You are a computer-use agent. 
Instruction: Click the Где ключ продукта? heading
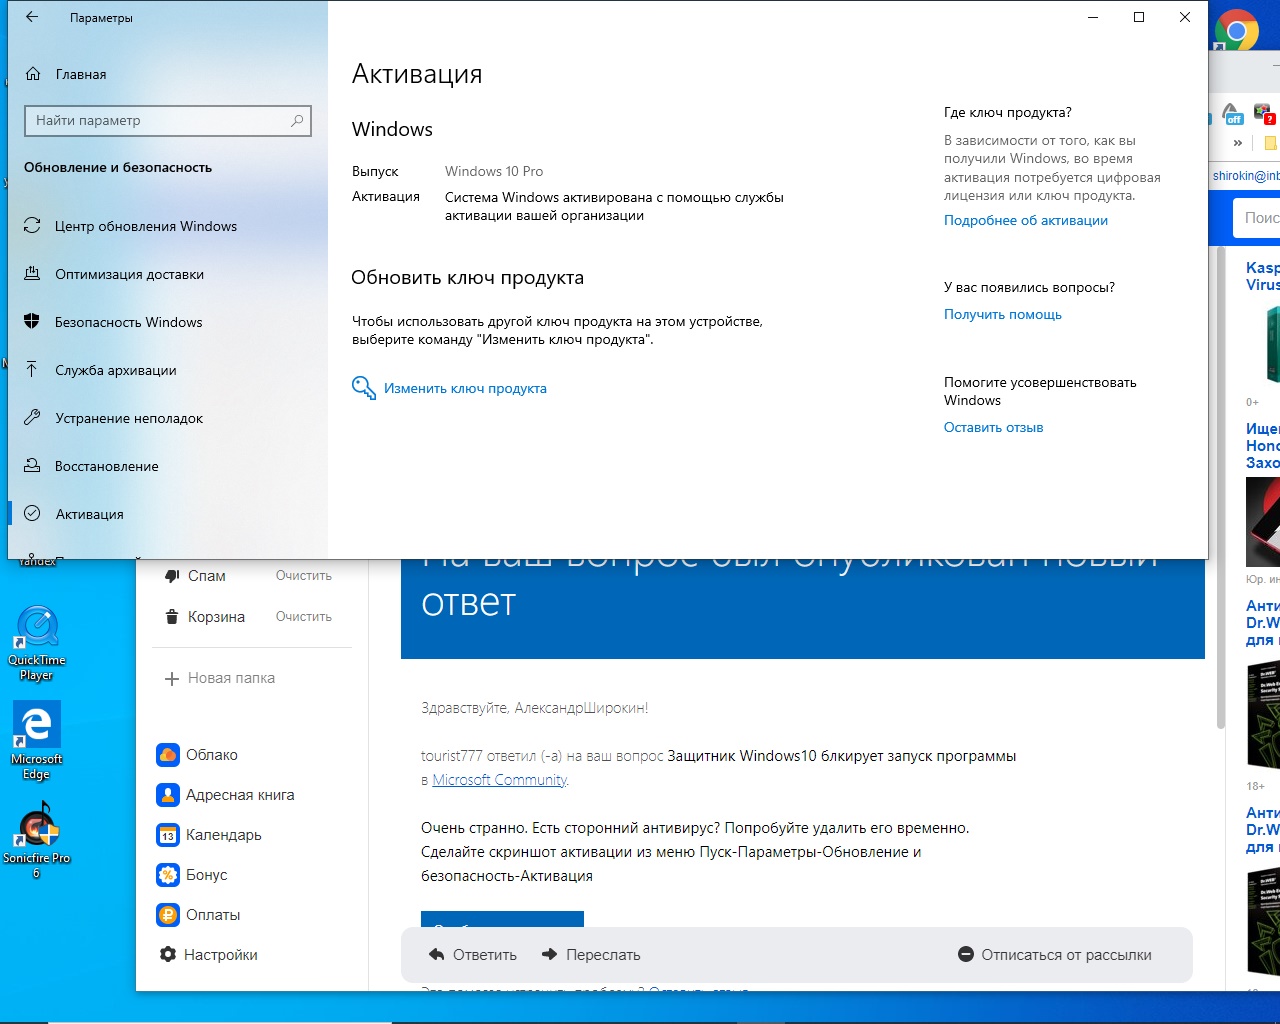click(1008, 112)
